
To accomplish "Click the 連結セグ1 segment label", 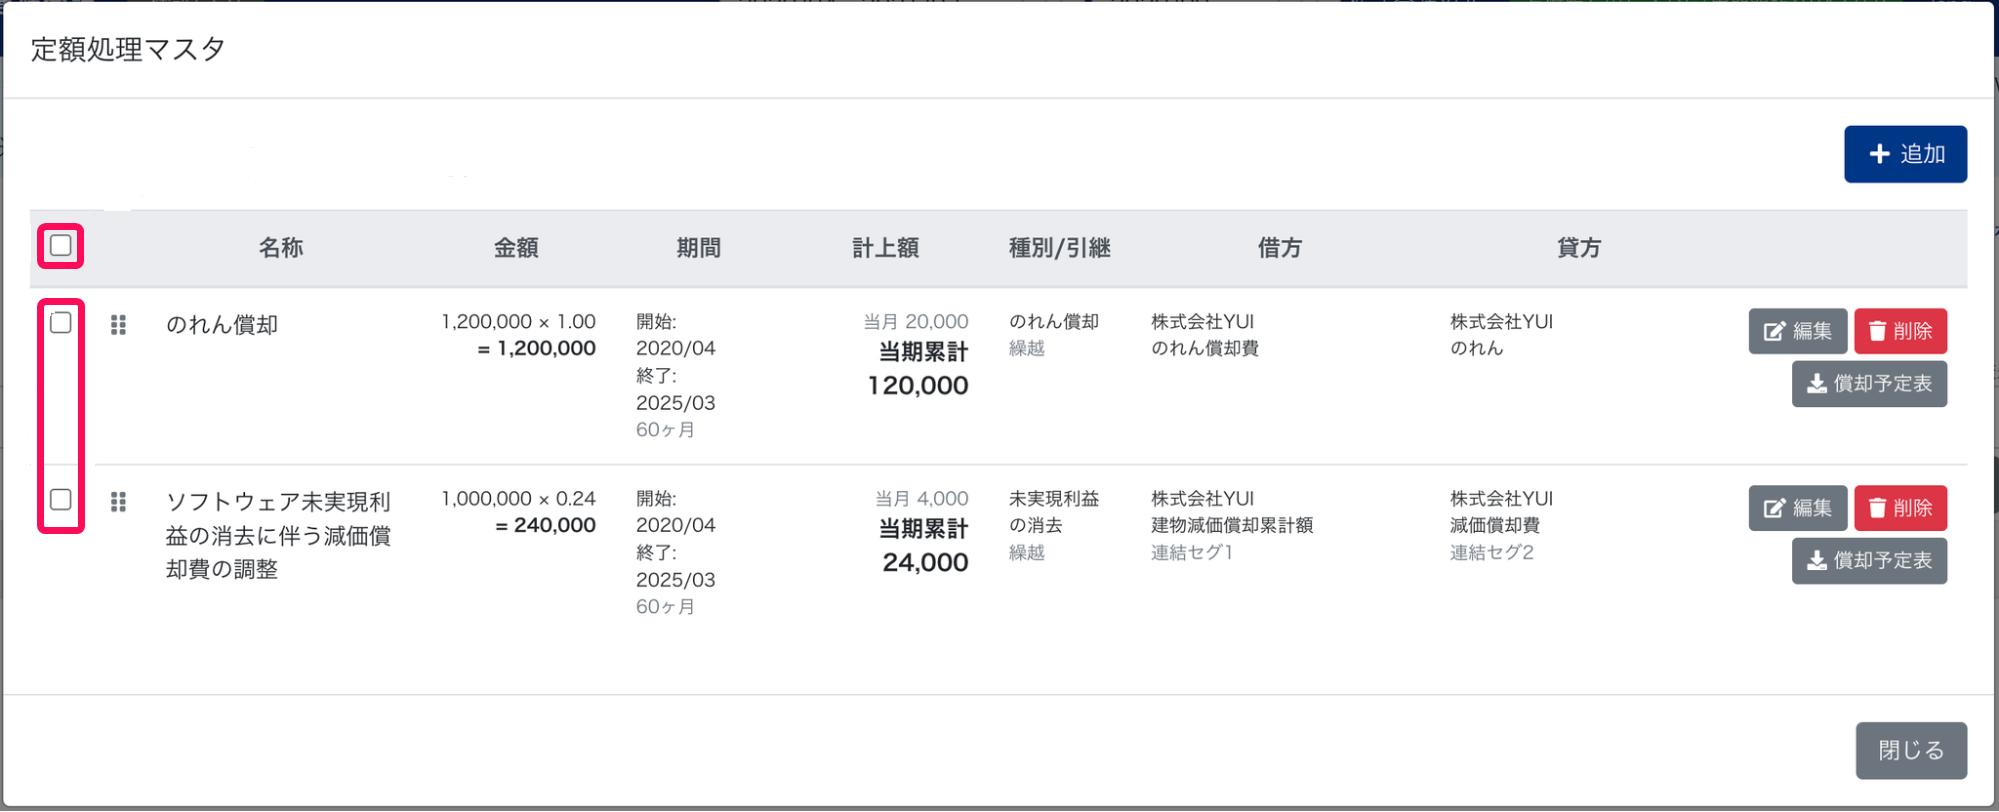I will coord(1192,553).
